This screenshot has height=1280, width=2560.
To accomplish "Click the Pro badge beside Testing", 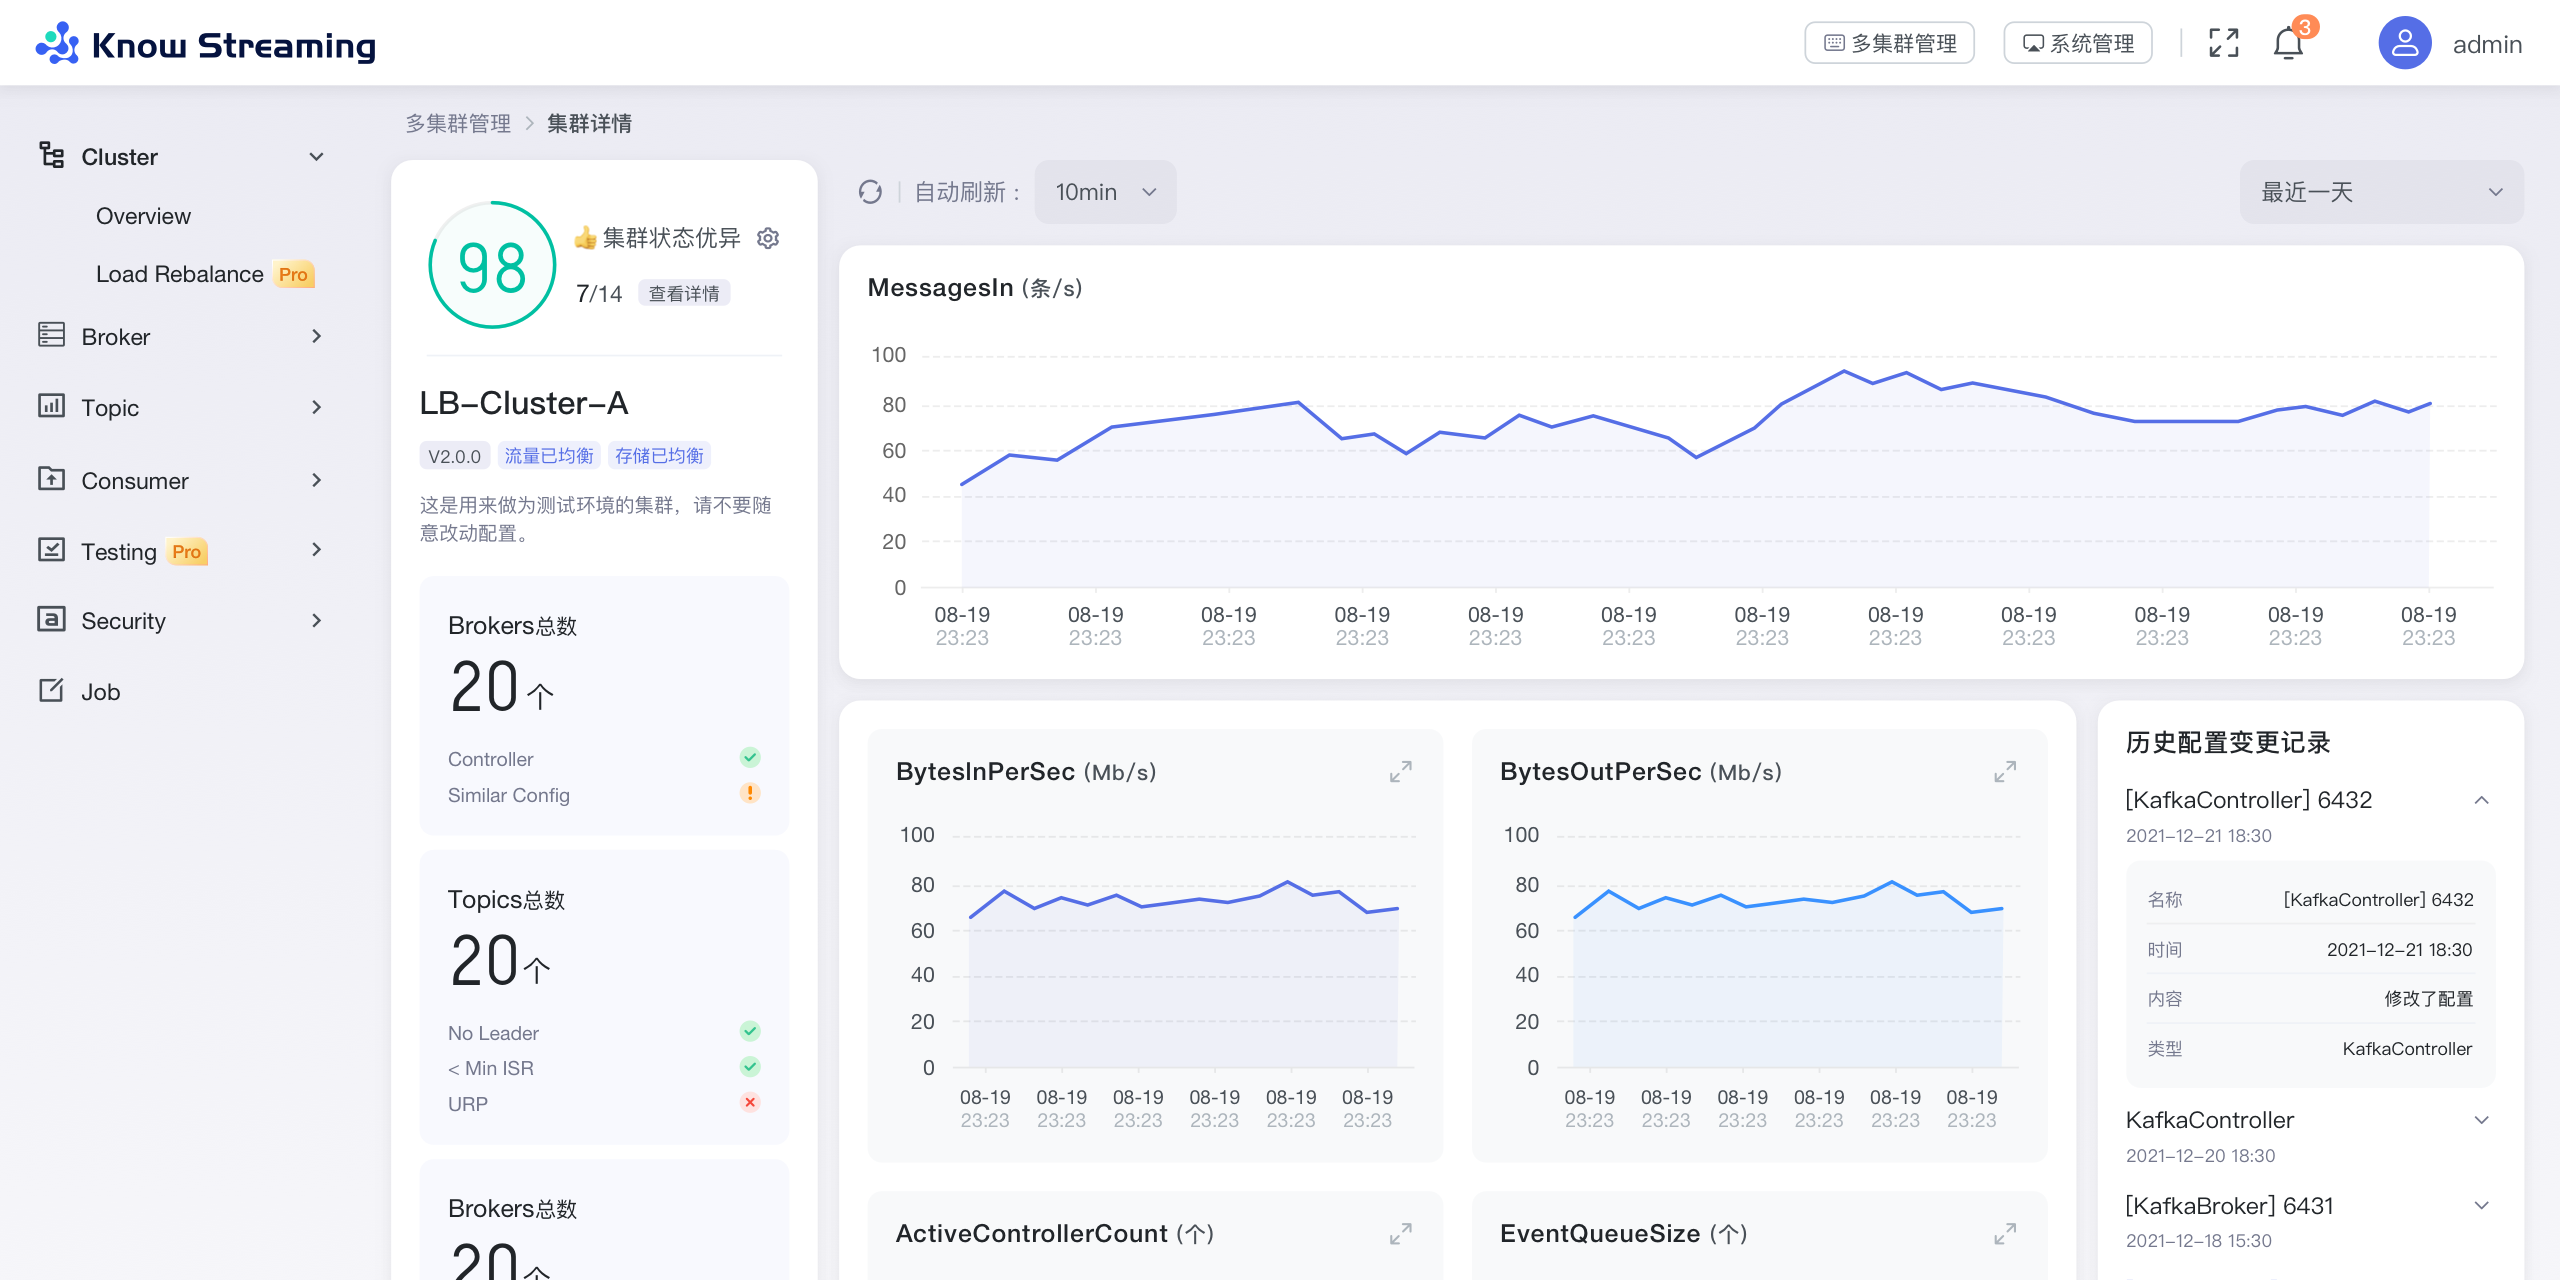I will click(187, 552).
